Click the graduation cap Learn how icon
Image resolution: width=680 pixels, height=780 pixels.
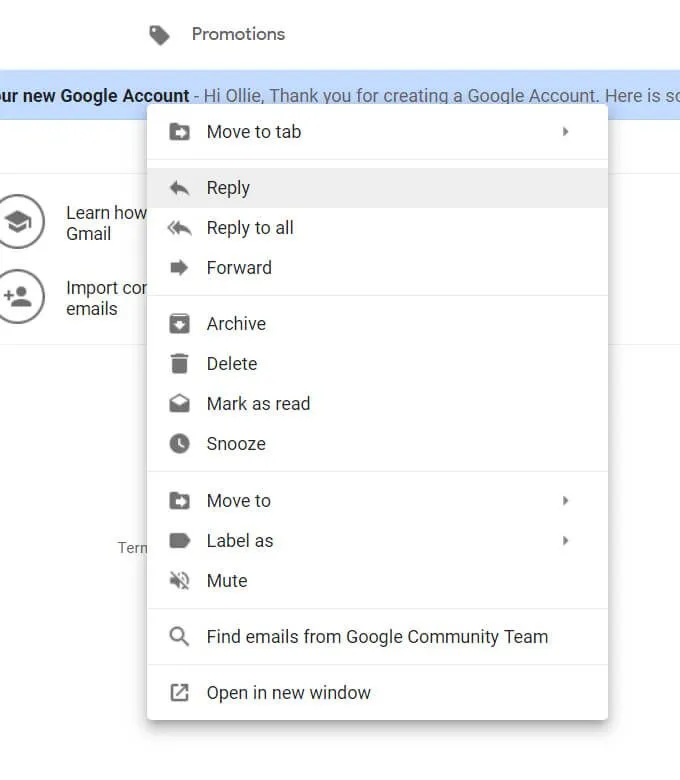[19, 221]
